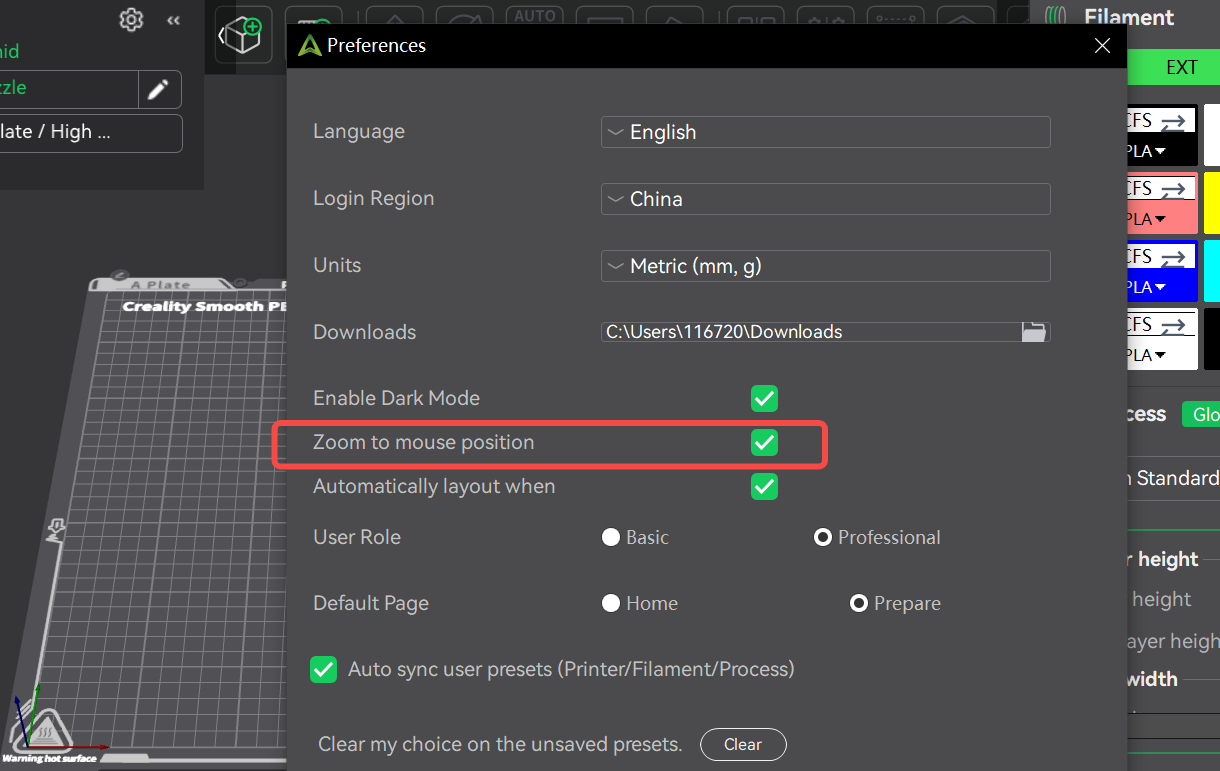Click the Preferences title text

point(376,45)
